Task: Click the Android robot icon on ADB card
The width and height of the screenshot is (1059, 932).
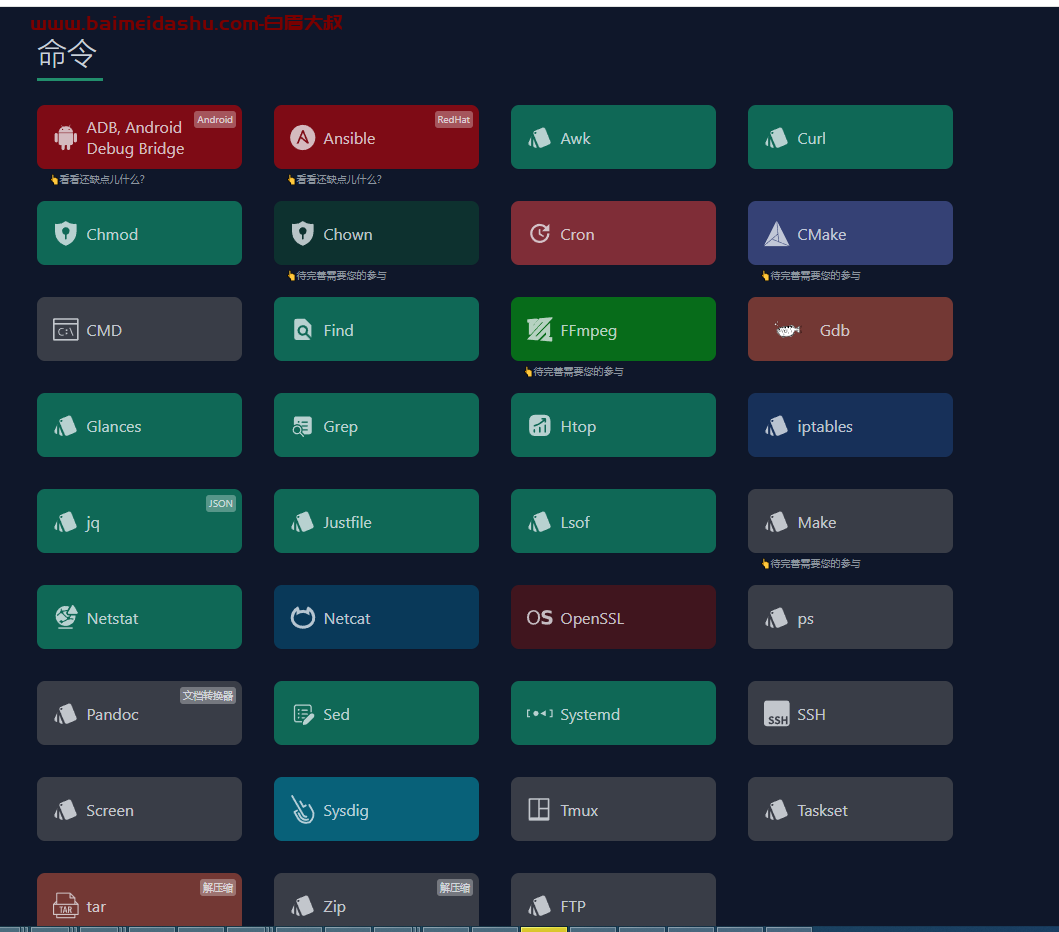Action: coord(66,138)
